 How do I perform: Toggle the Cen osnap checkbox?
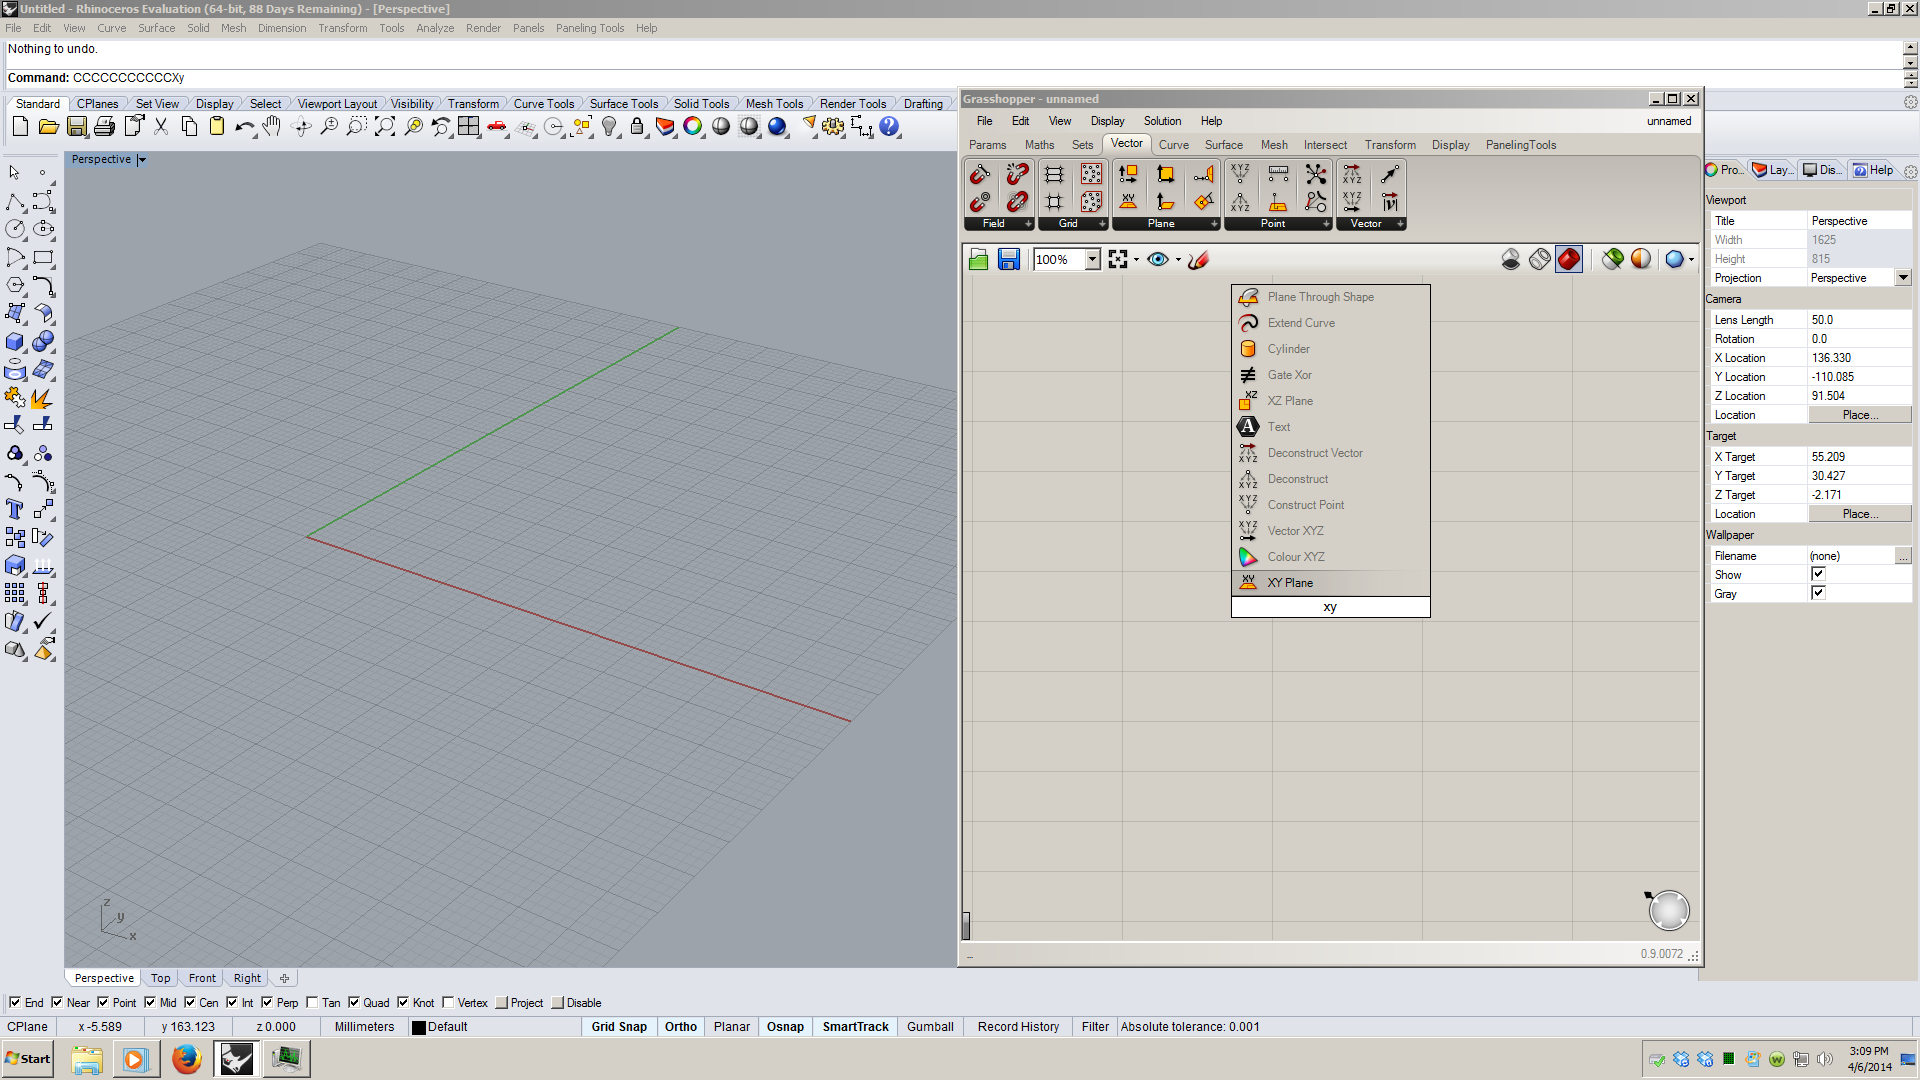[x=190, y=1002]
